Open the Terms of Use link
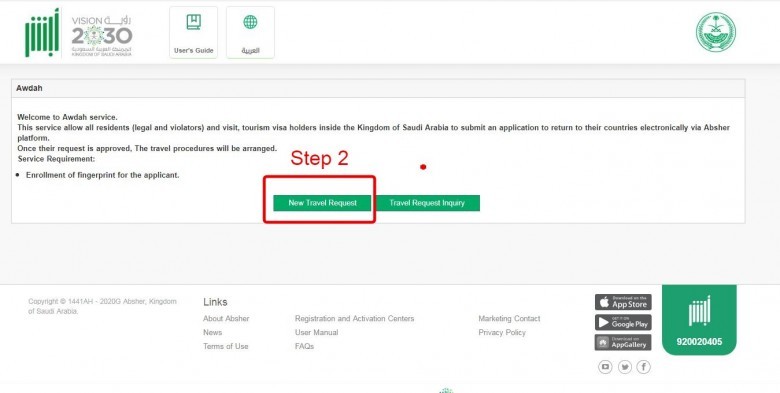Viewport: 780px width, 393px height. pyautogui.click(x=225, y=346)
